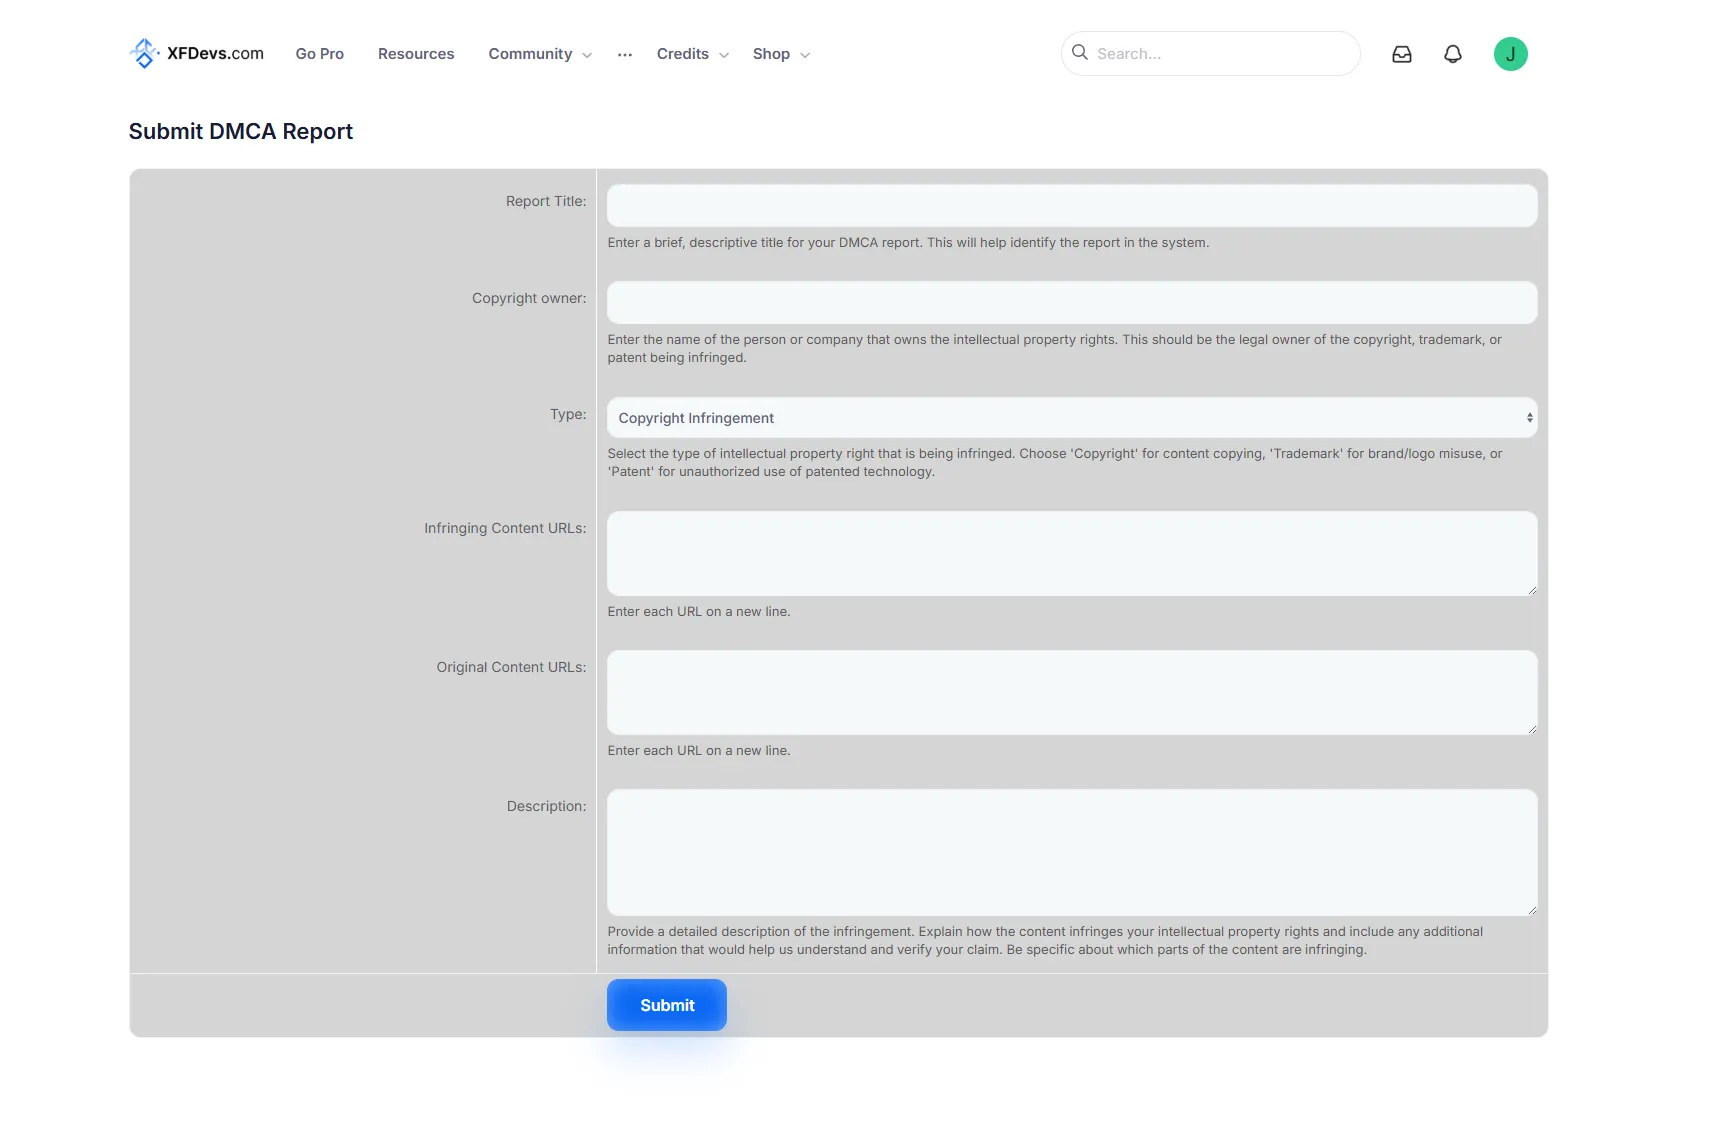Click into the Infringing Content URLs textarea
Image resolution: width=1711 pixels, height=1129 pixels.
(1071, 554)
